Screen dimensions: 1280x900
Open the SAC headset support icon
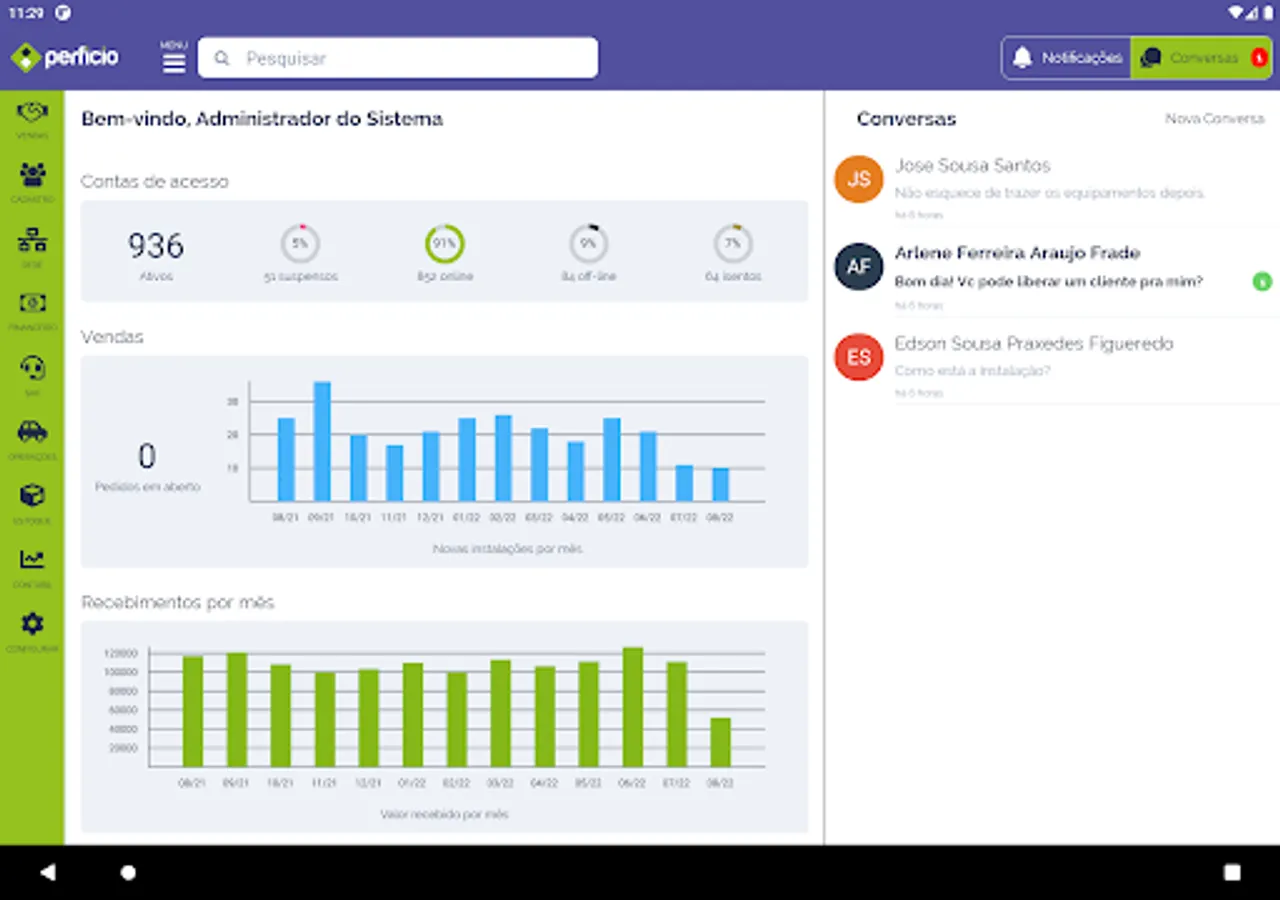click(32, 375)
